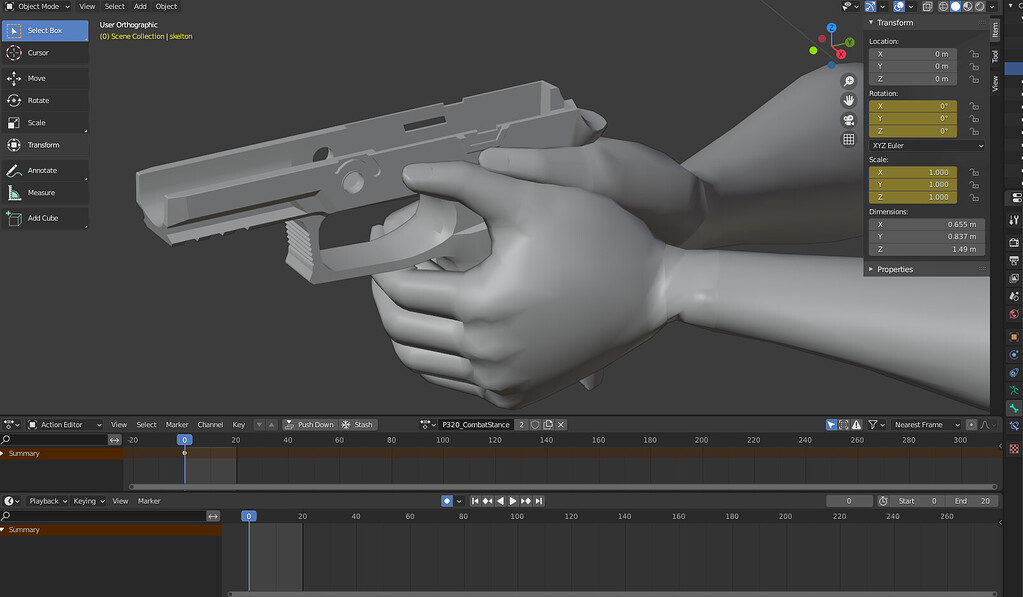Image resolution: width=1023 pixels, height=597 pixels.
Task: Open the camera view icon in viewport
Action: click(848, 119)
